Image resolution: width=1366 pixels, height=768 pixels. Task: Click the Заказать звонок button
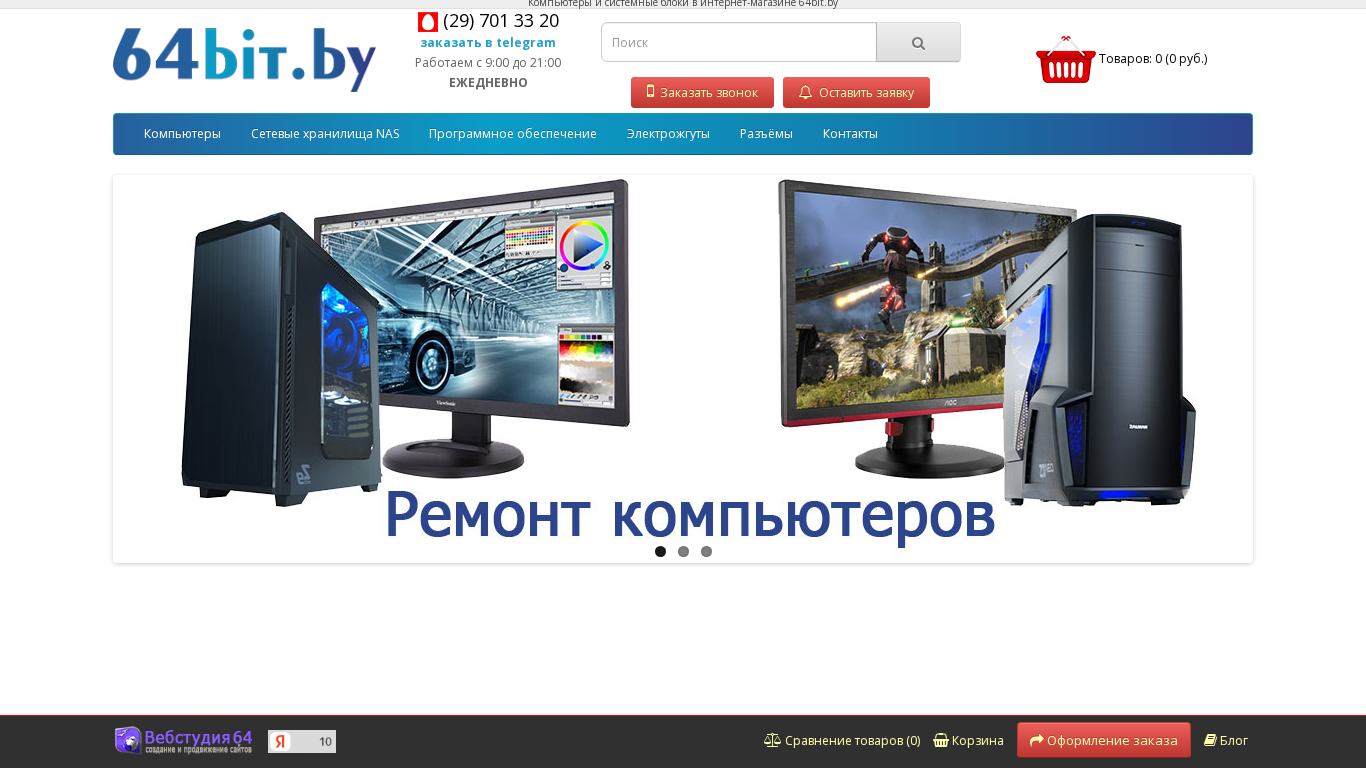pyautogui.click(x=702, y=92)
